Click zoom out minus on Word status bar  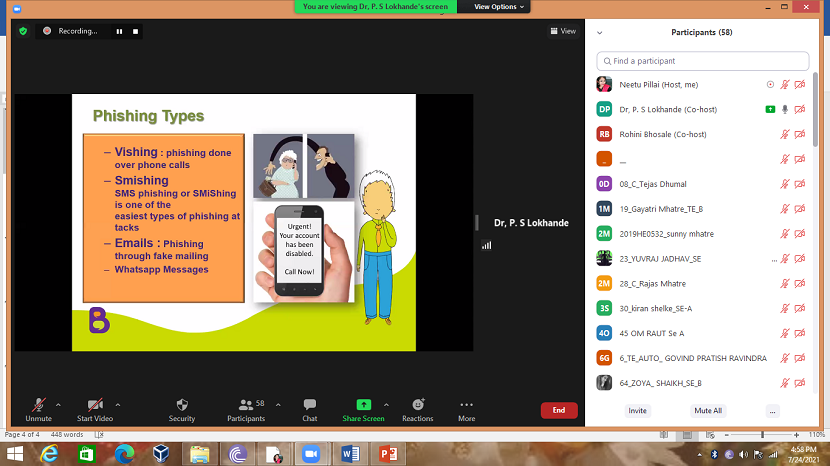[727, 435]
